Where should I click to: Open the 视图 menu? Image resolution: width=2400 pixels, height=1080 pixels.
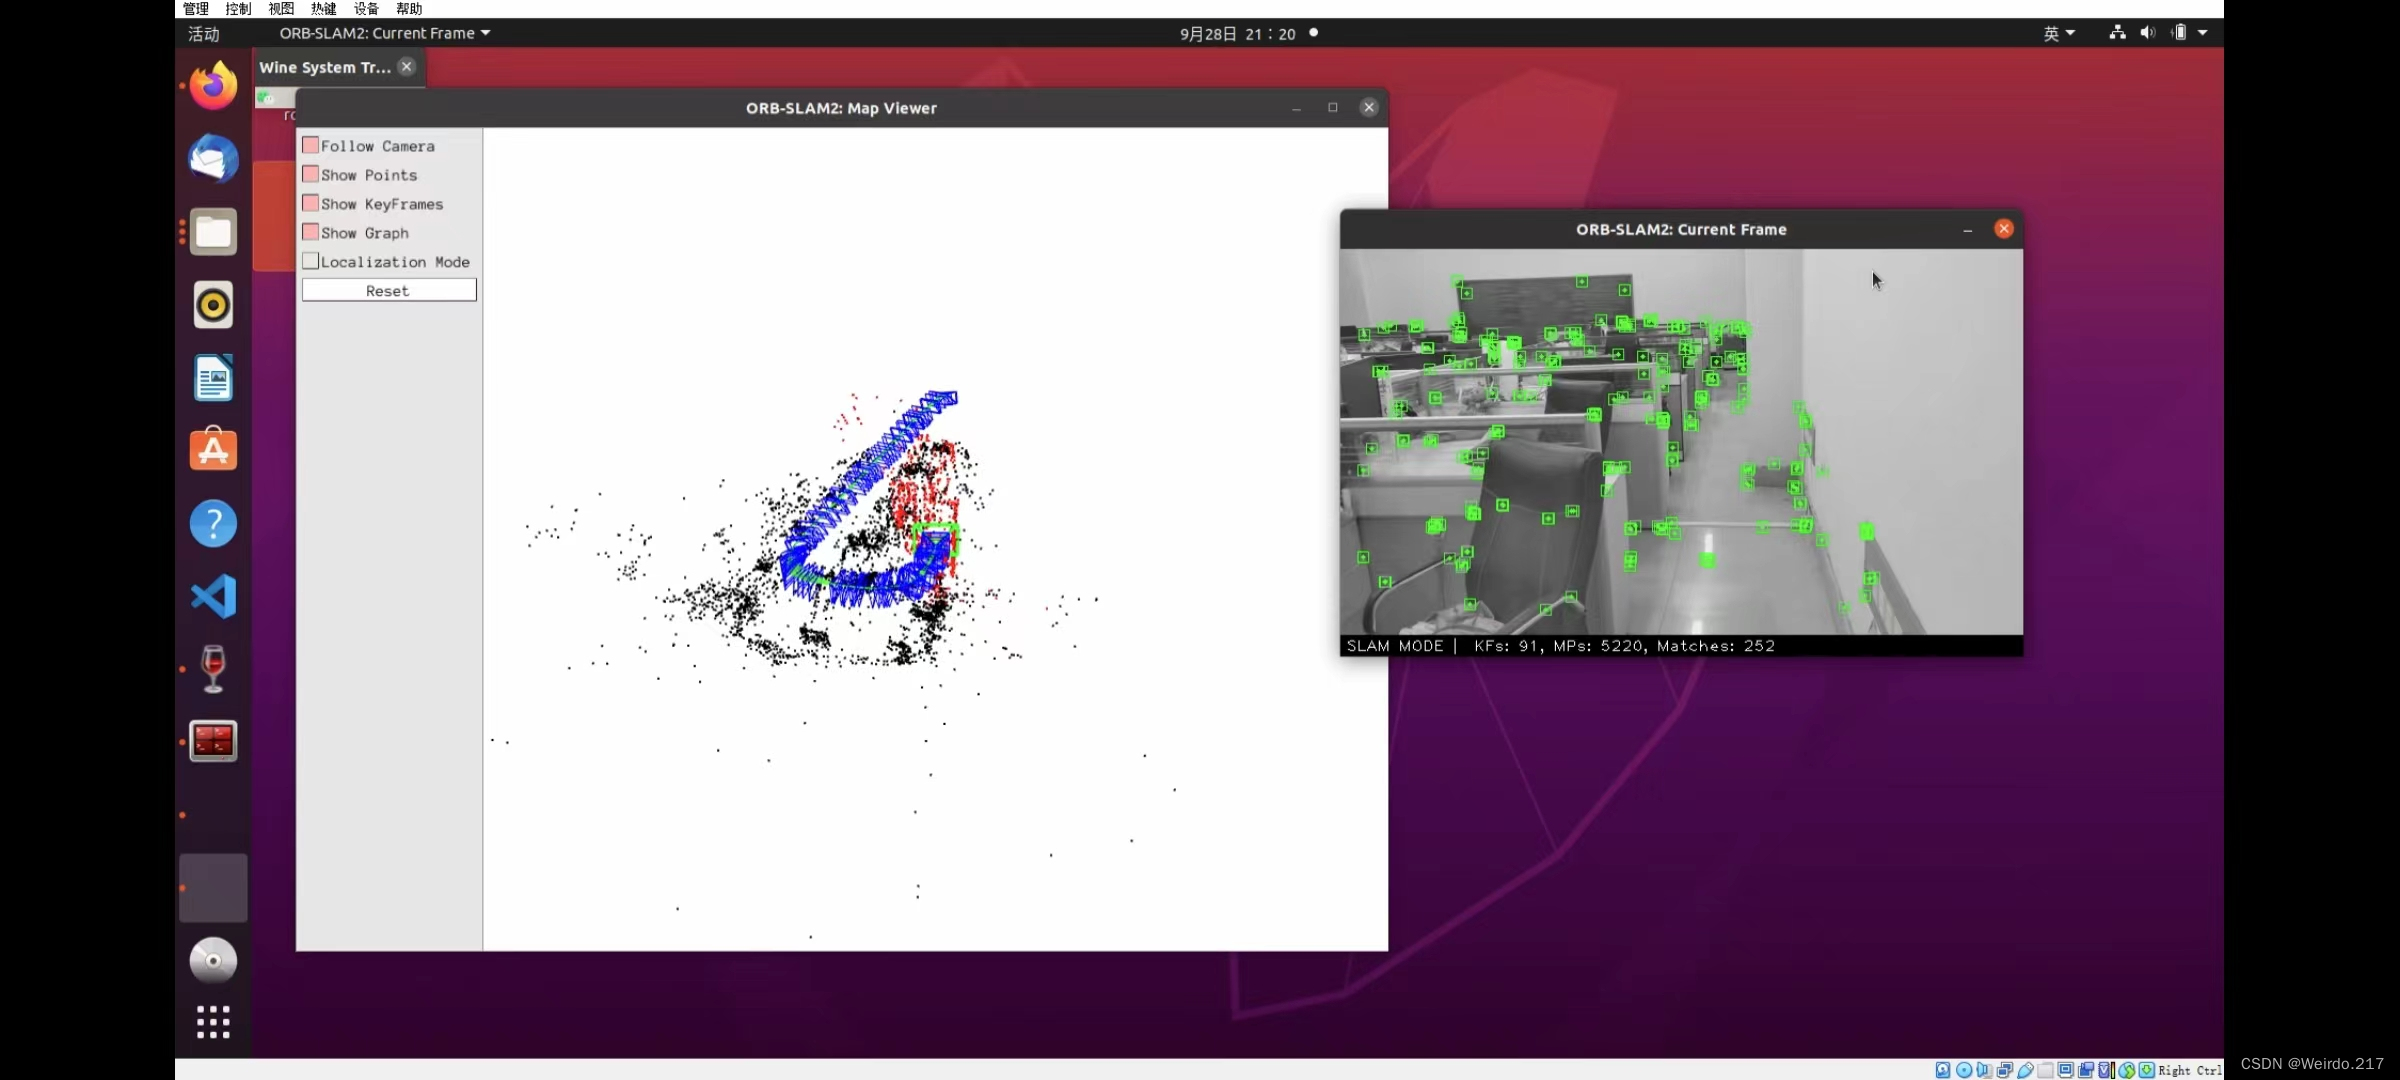point(281,8)
